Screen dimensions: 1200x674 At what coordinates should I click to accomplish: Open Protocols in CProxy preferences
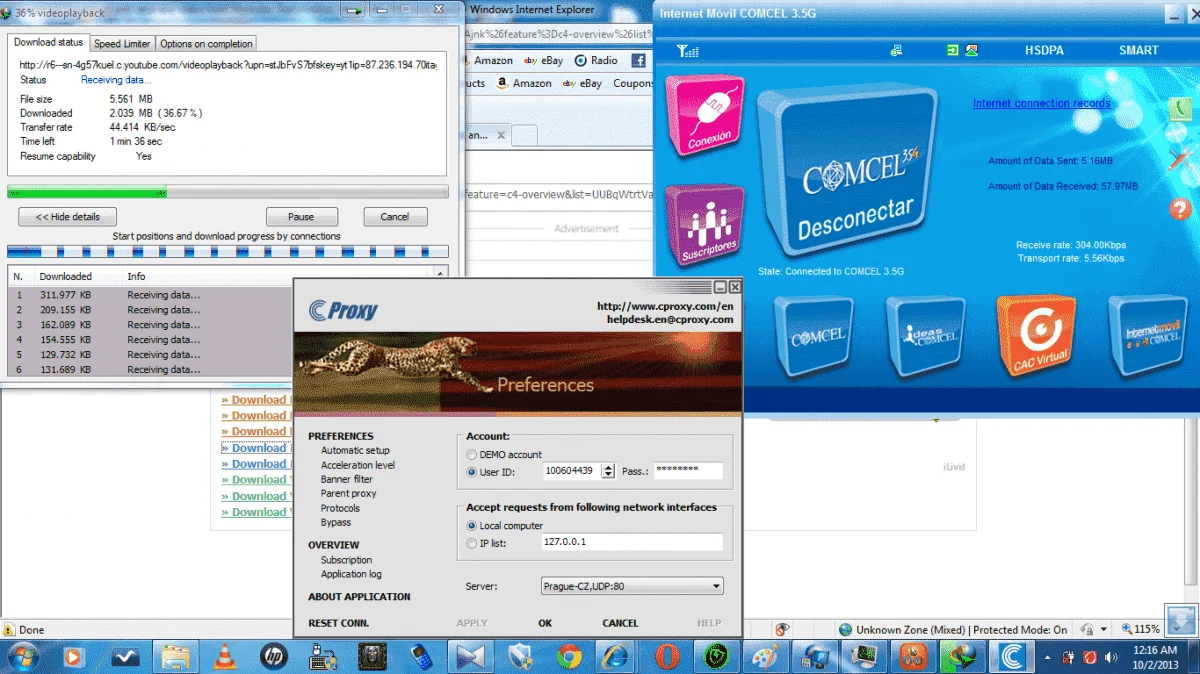coord(340,508)
